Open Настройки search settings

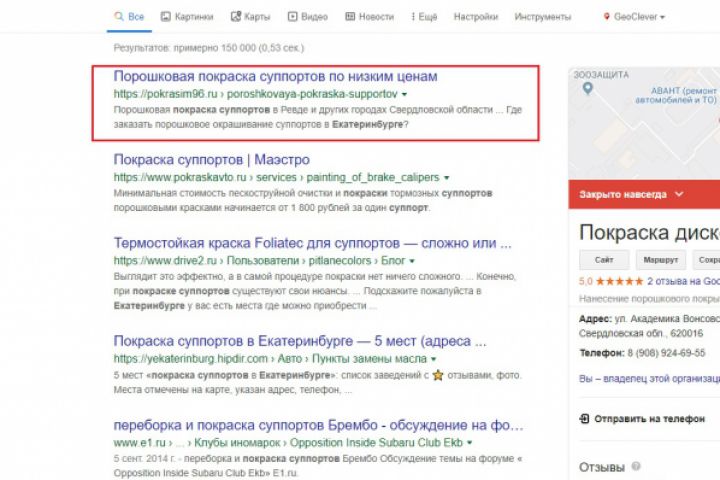click(x=475, y=17)
